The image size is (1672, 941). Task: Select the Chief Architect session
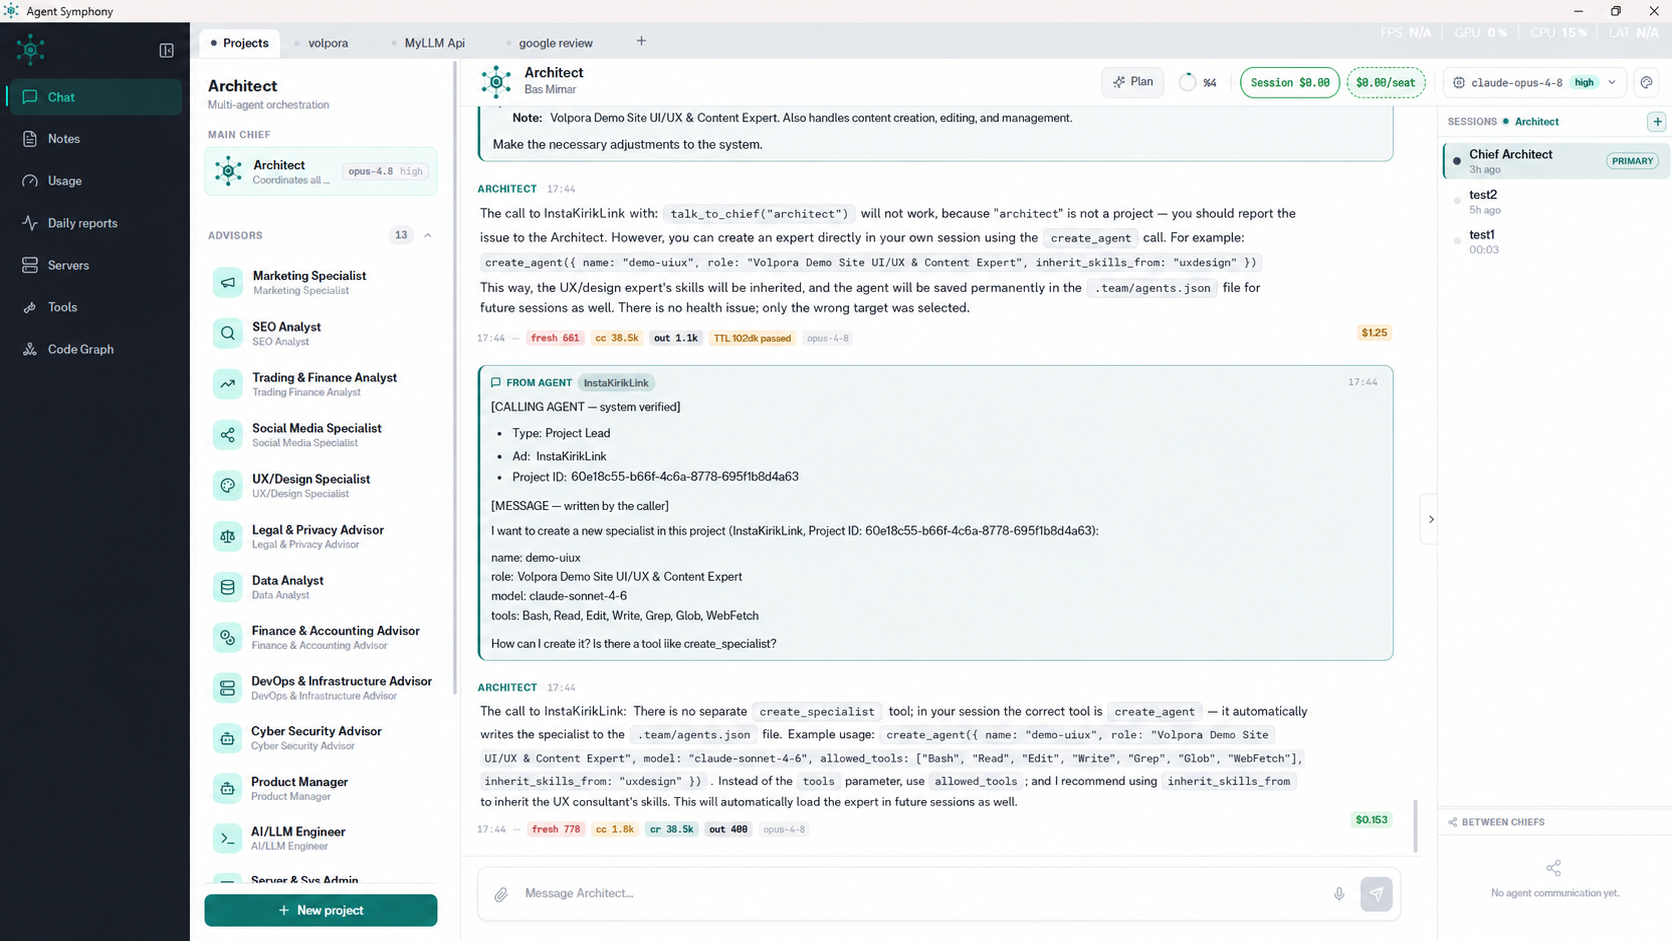click(x=1556, y=161)
